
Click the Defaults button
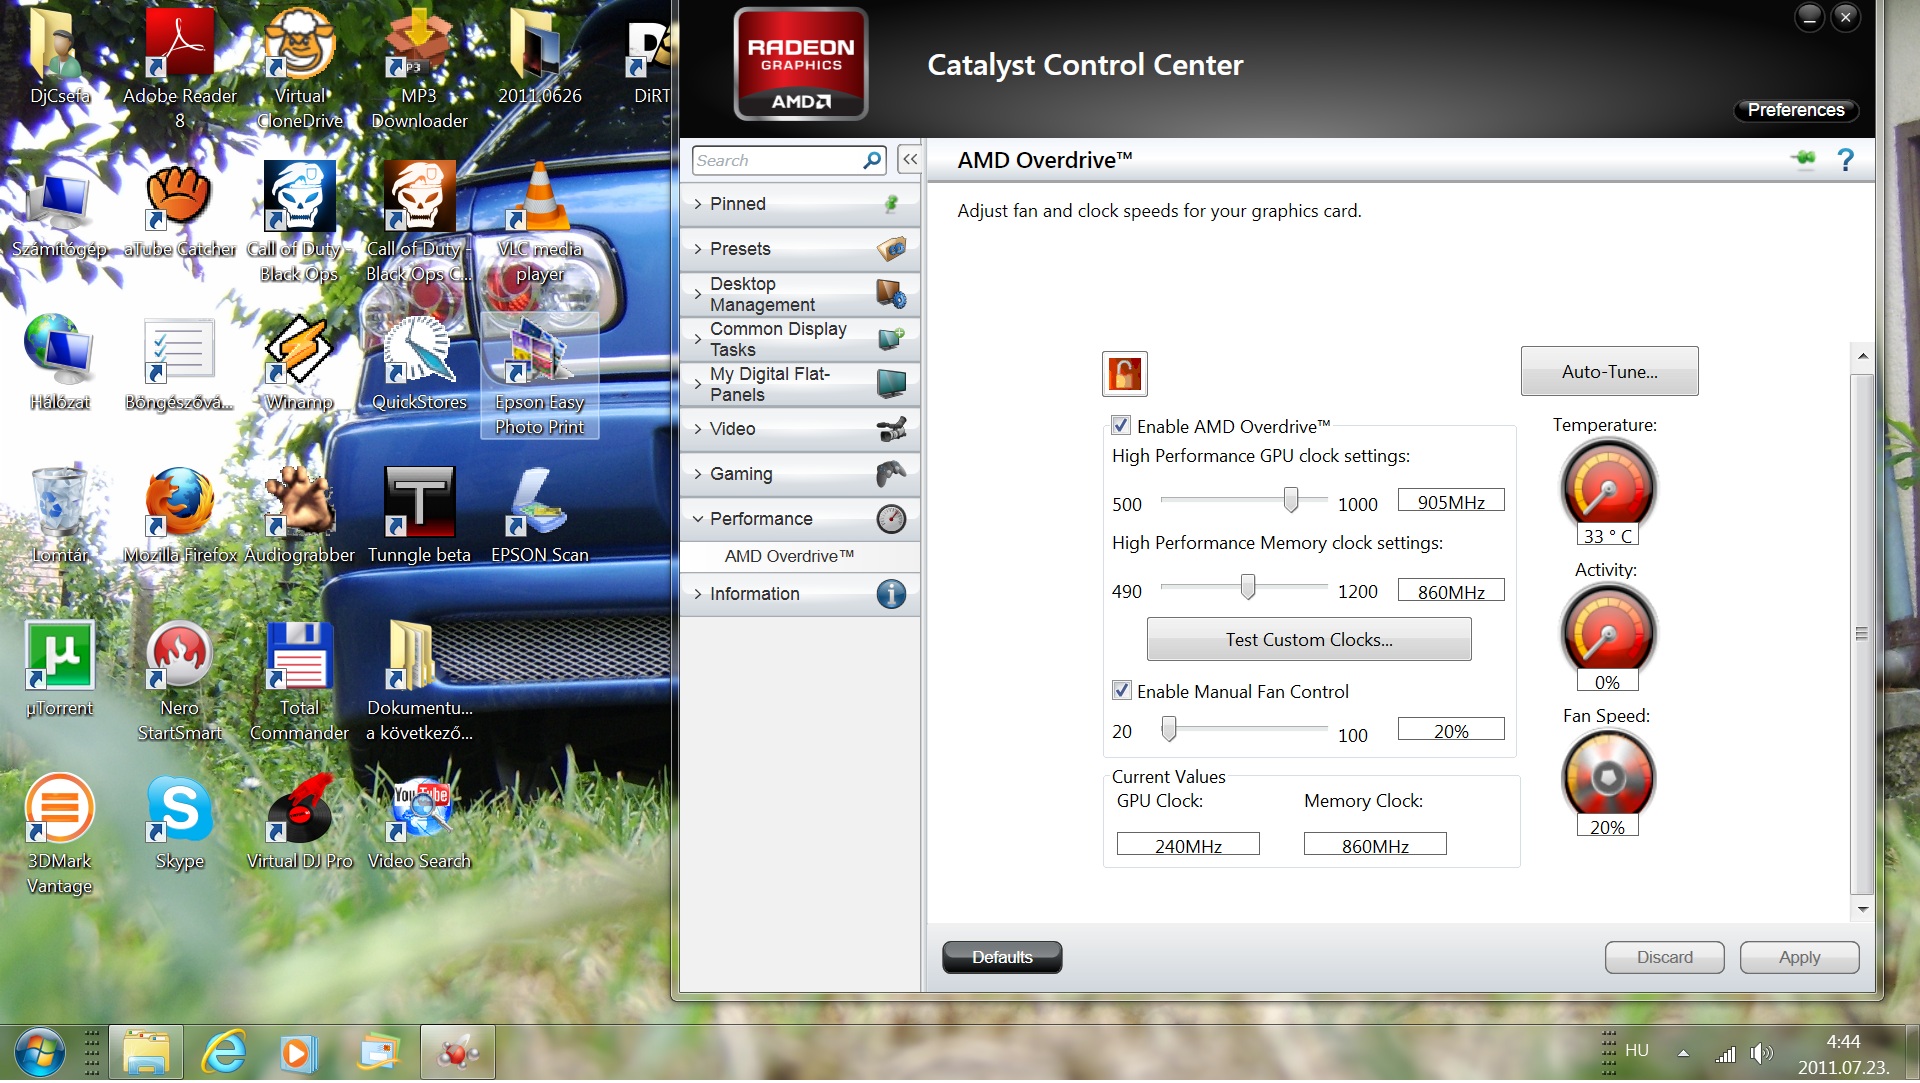pyautogui.click(x=1002, y=957)
